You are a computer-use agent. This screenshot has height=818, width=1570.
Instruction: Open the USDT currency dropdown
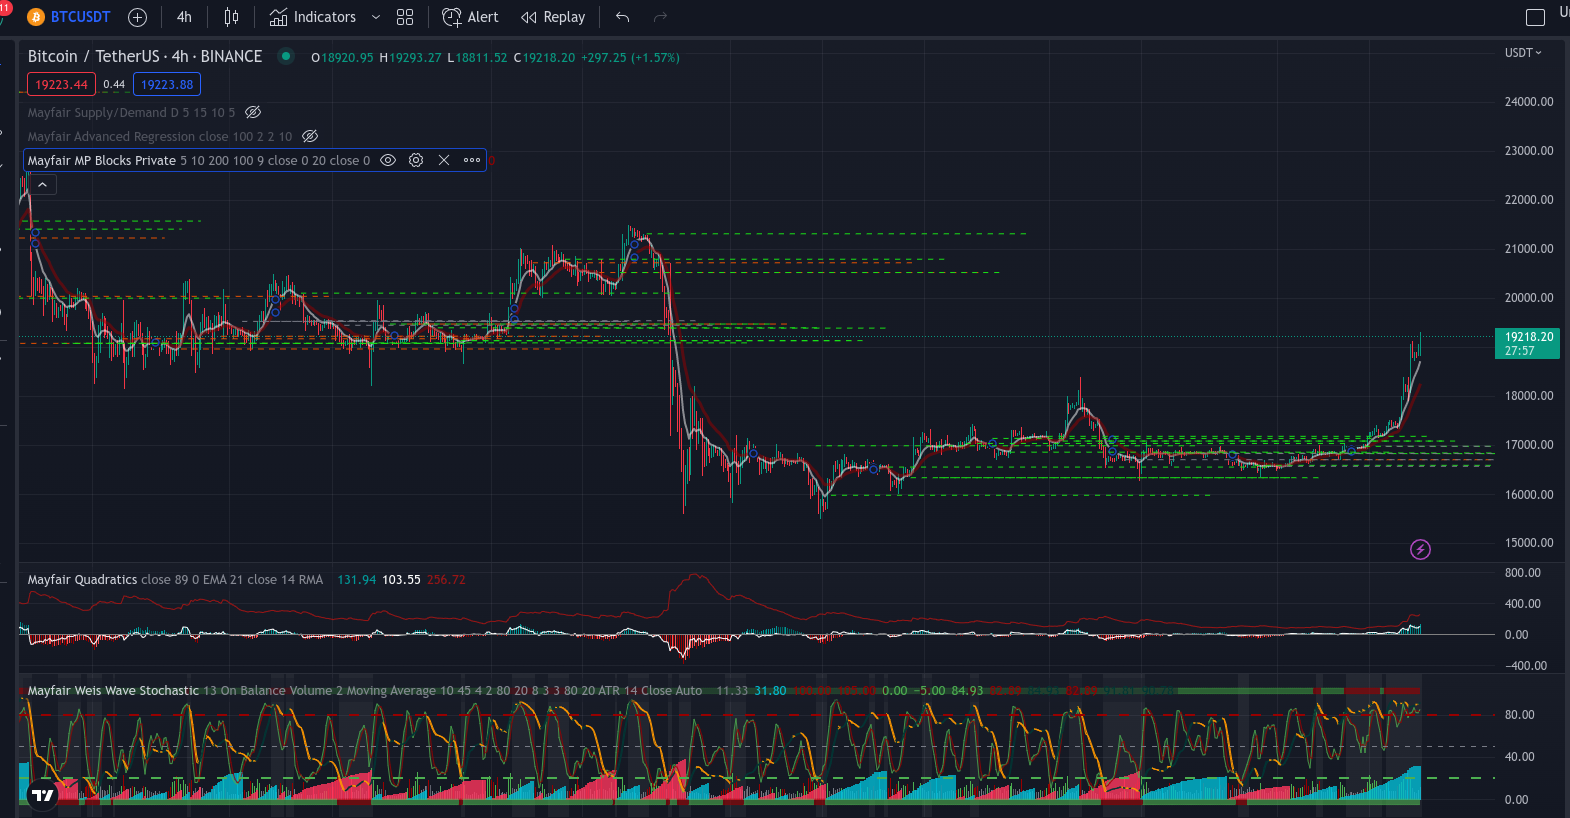[x=1523, y=53]
